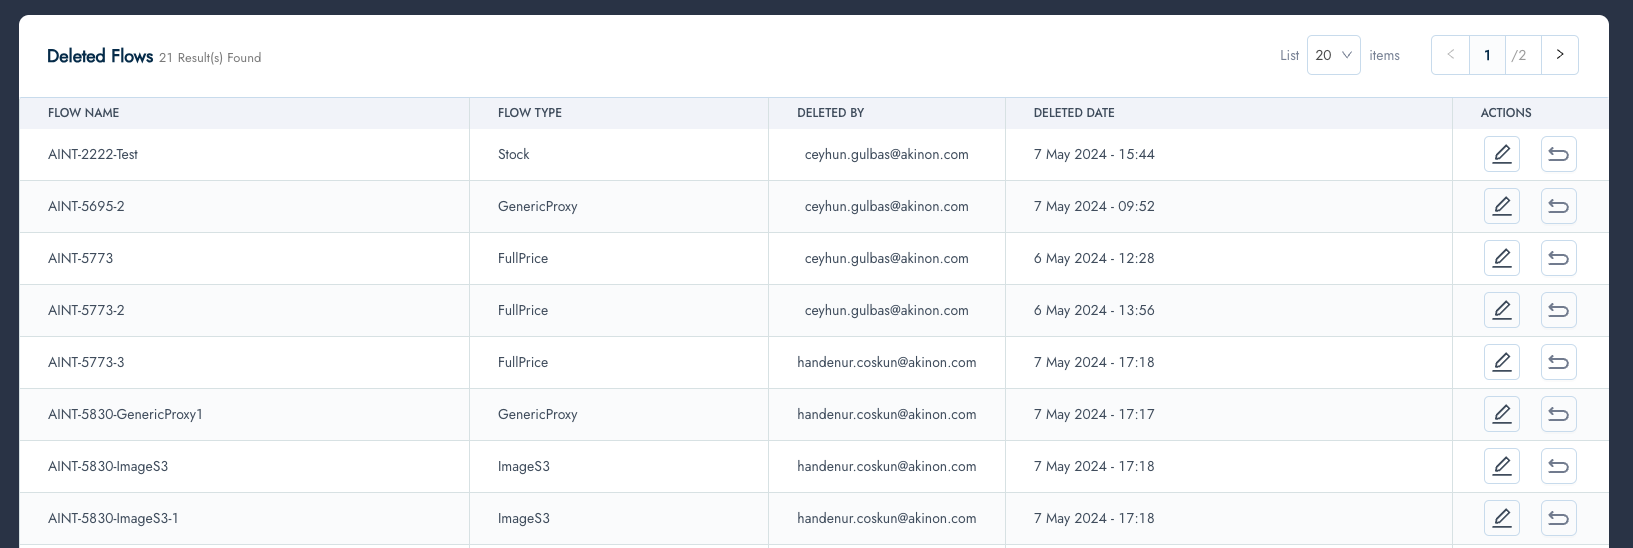1633x548 pixels.
Task: Restore the AINT-5773-3 flow
Action: tap(1558, 362)
